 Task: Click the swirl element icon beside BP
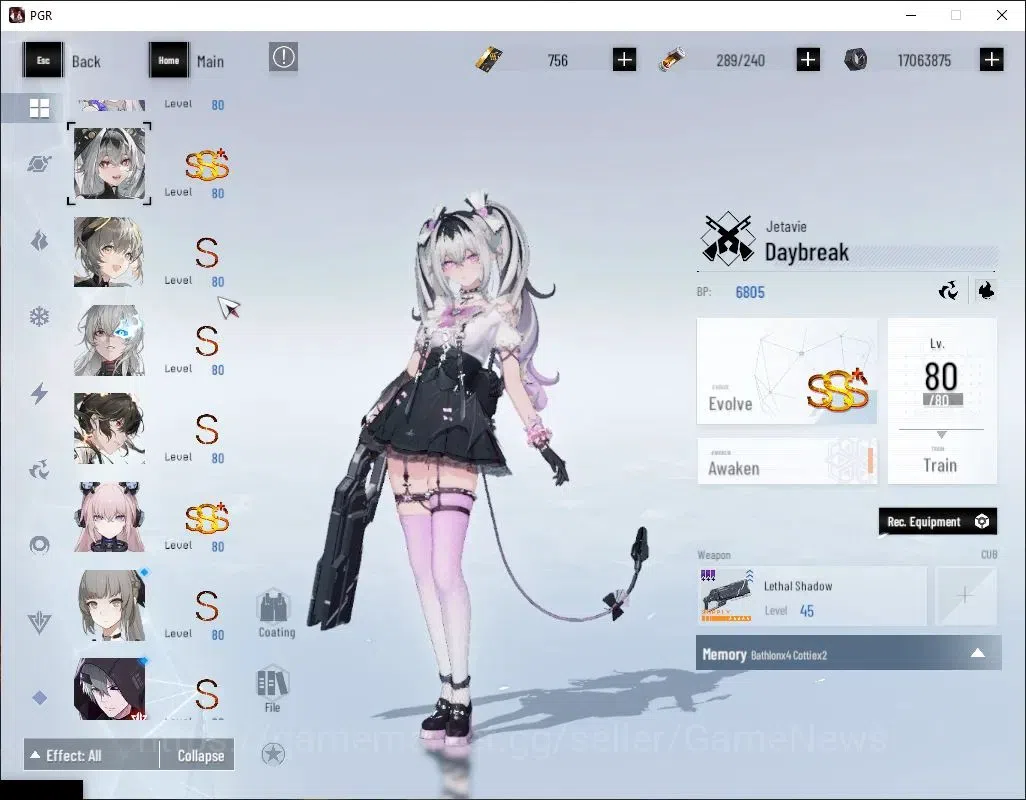click(x=948, y=290)
